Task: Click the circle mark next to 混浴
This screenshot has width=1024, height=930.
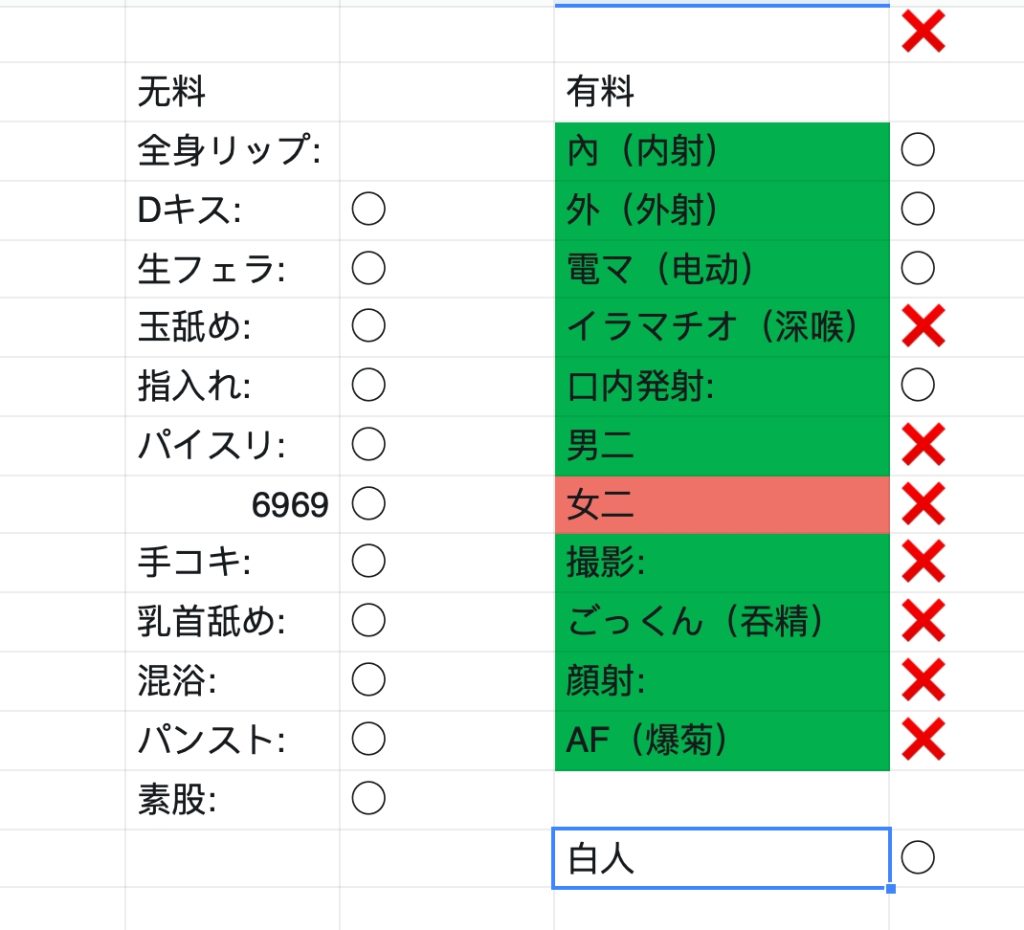Action: pyautogui.click(x=368, y=679)
